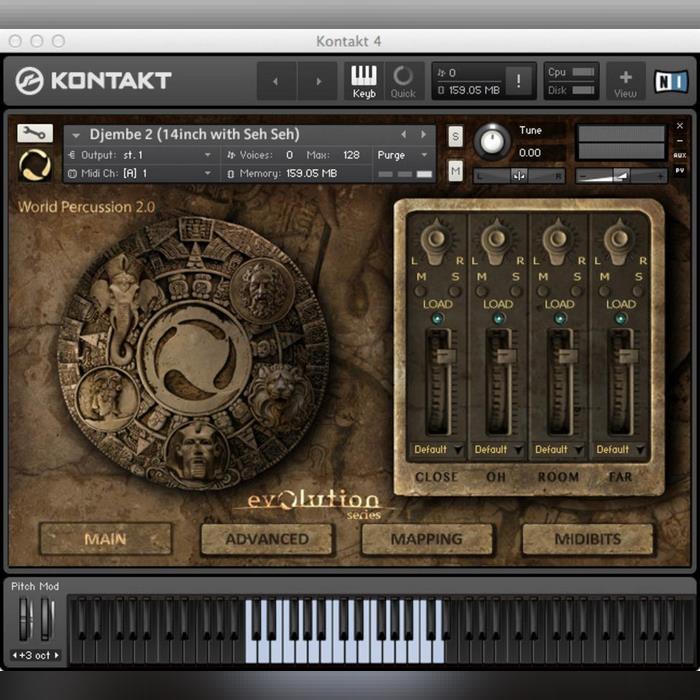The image size is (700, 700).
Task: Expand the Output st. 1 dropdown
Action: 140,155
